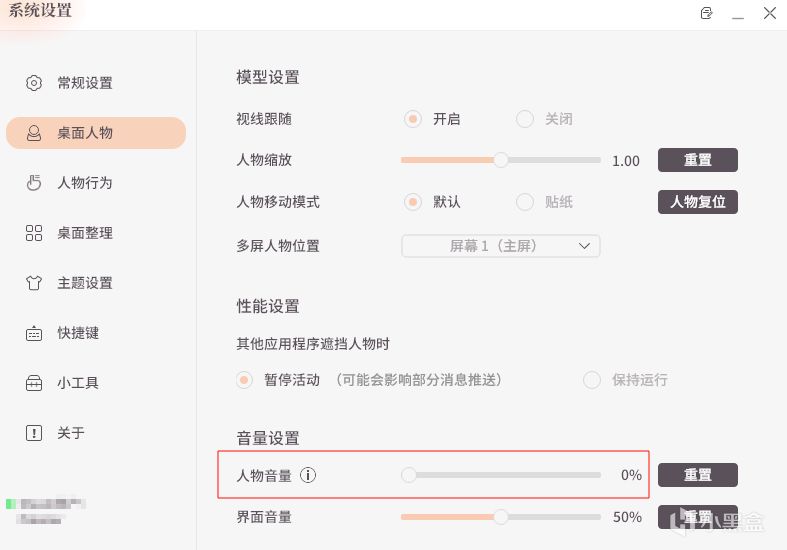Click the 人物复位 button
The width and height of the screenshot is (787, 550).
pos(697,202)
